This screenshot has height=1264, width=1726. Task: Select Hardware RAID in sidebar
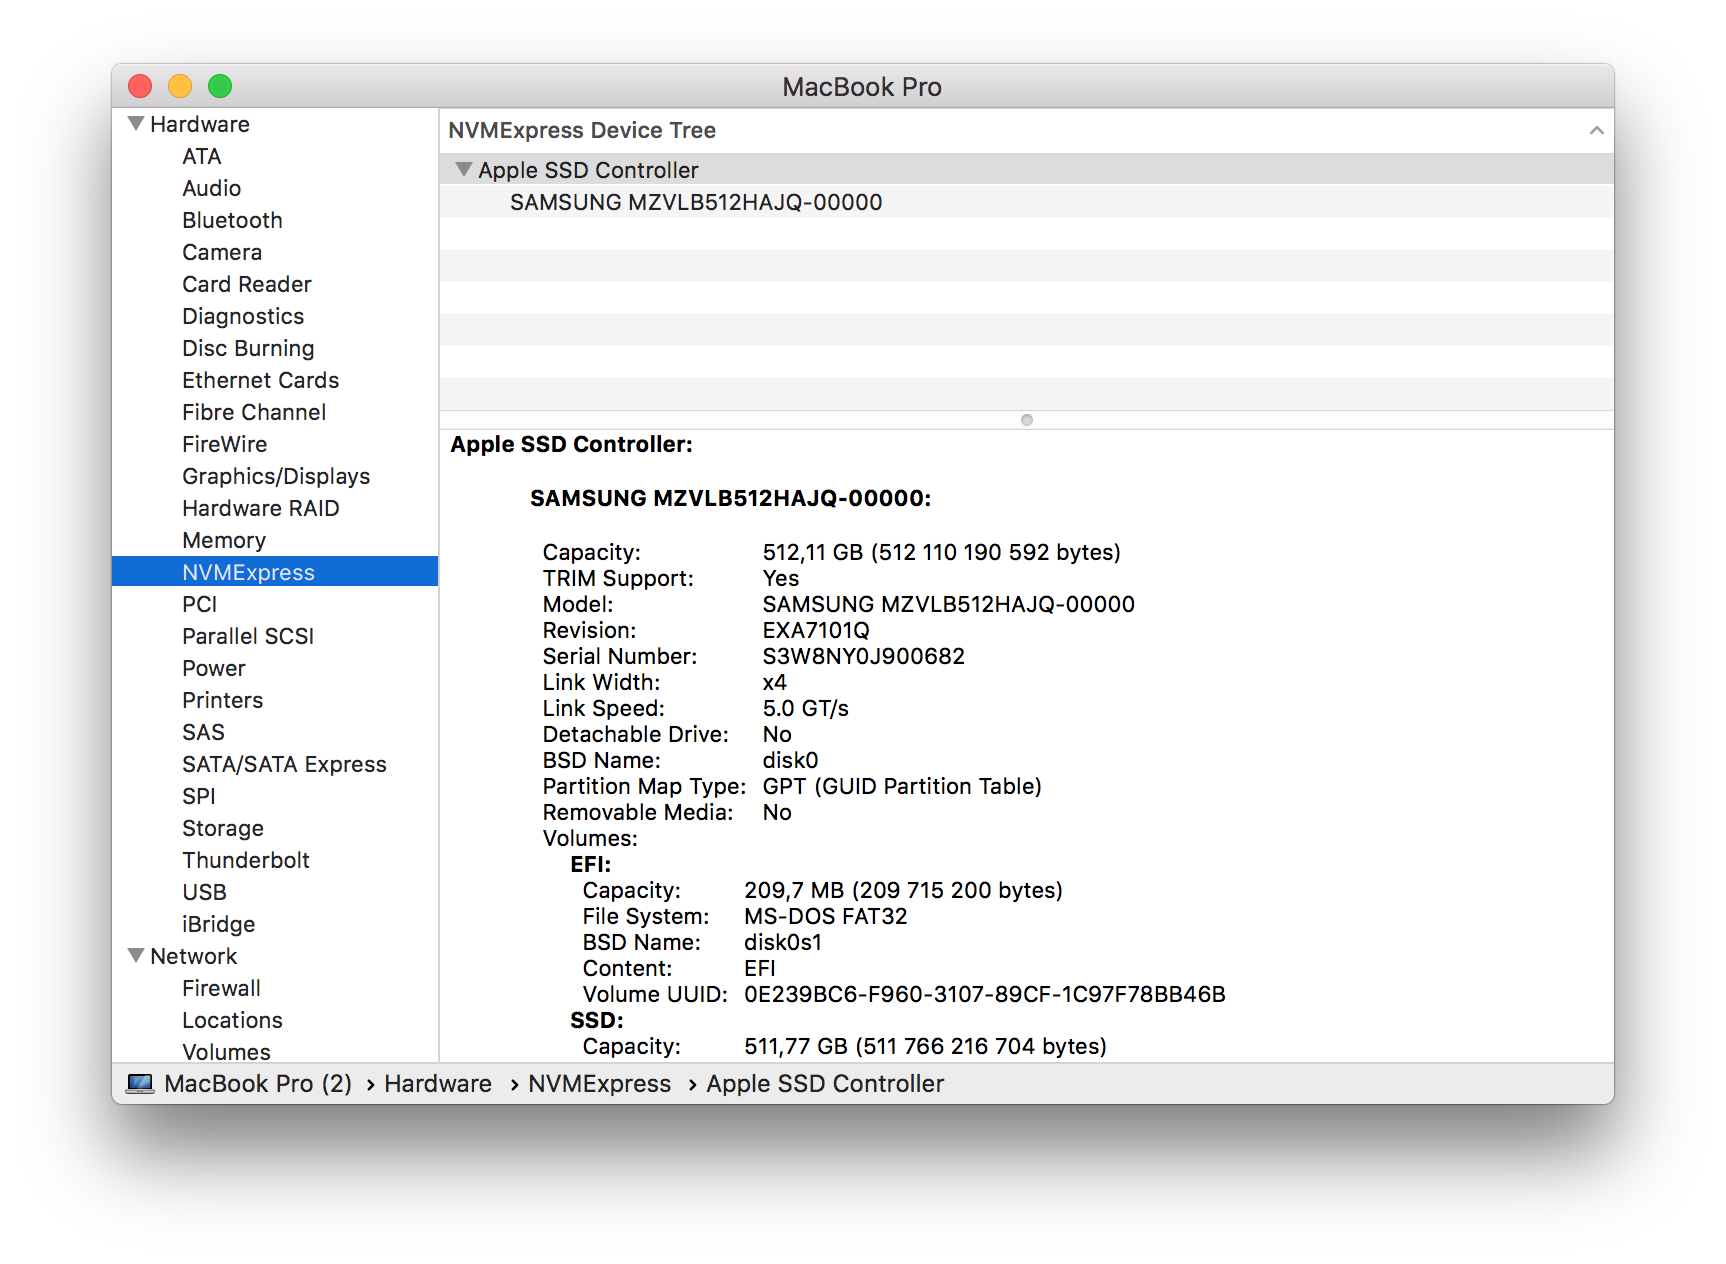click(x=260, y=508)
